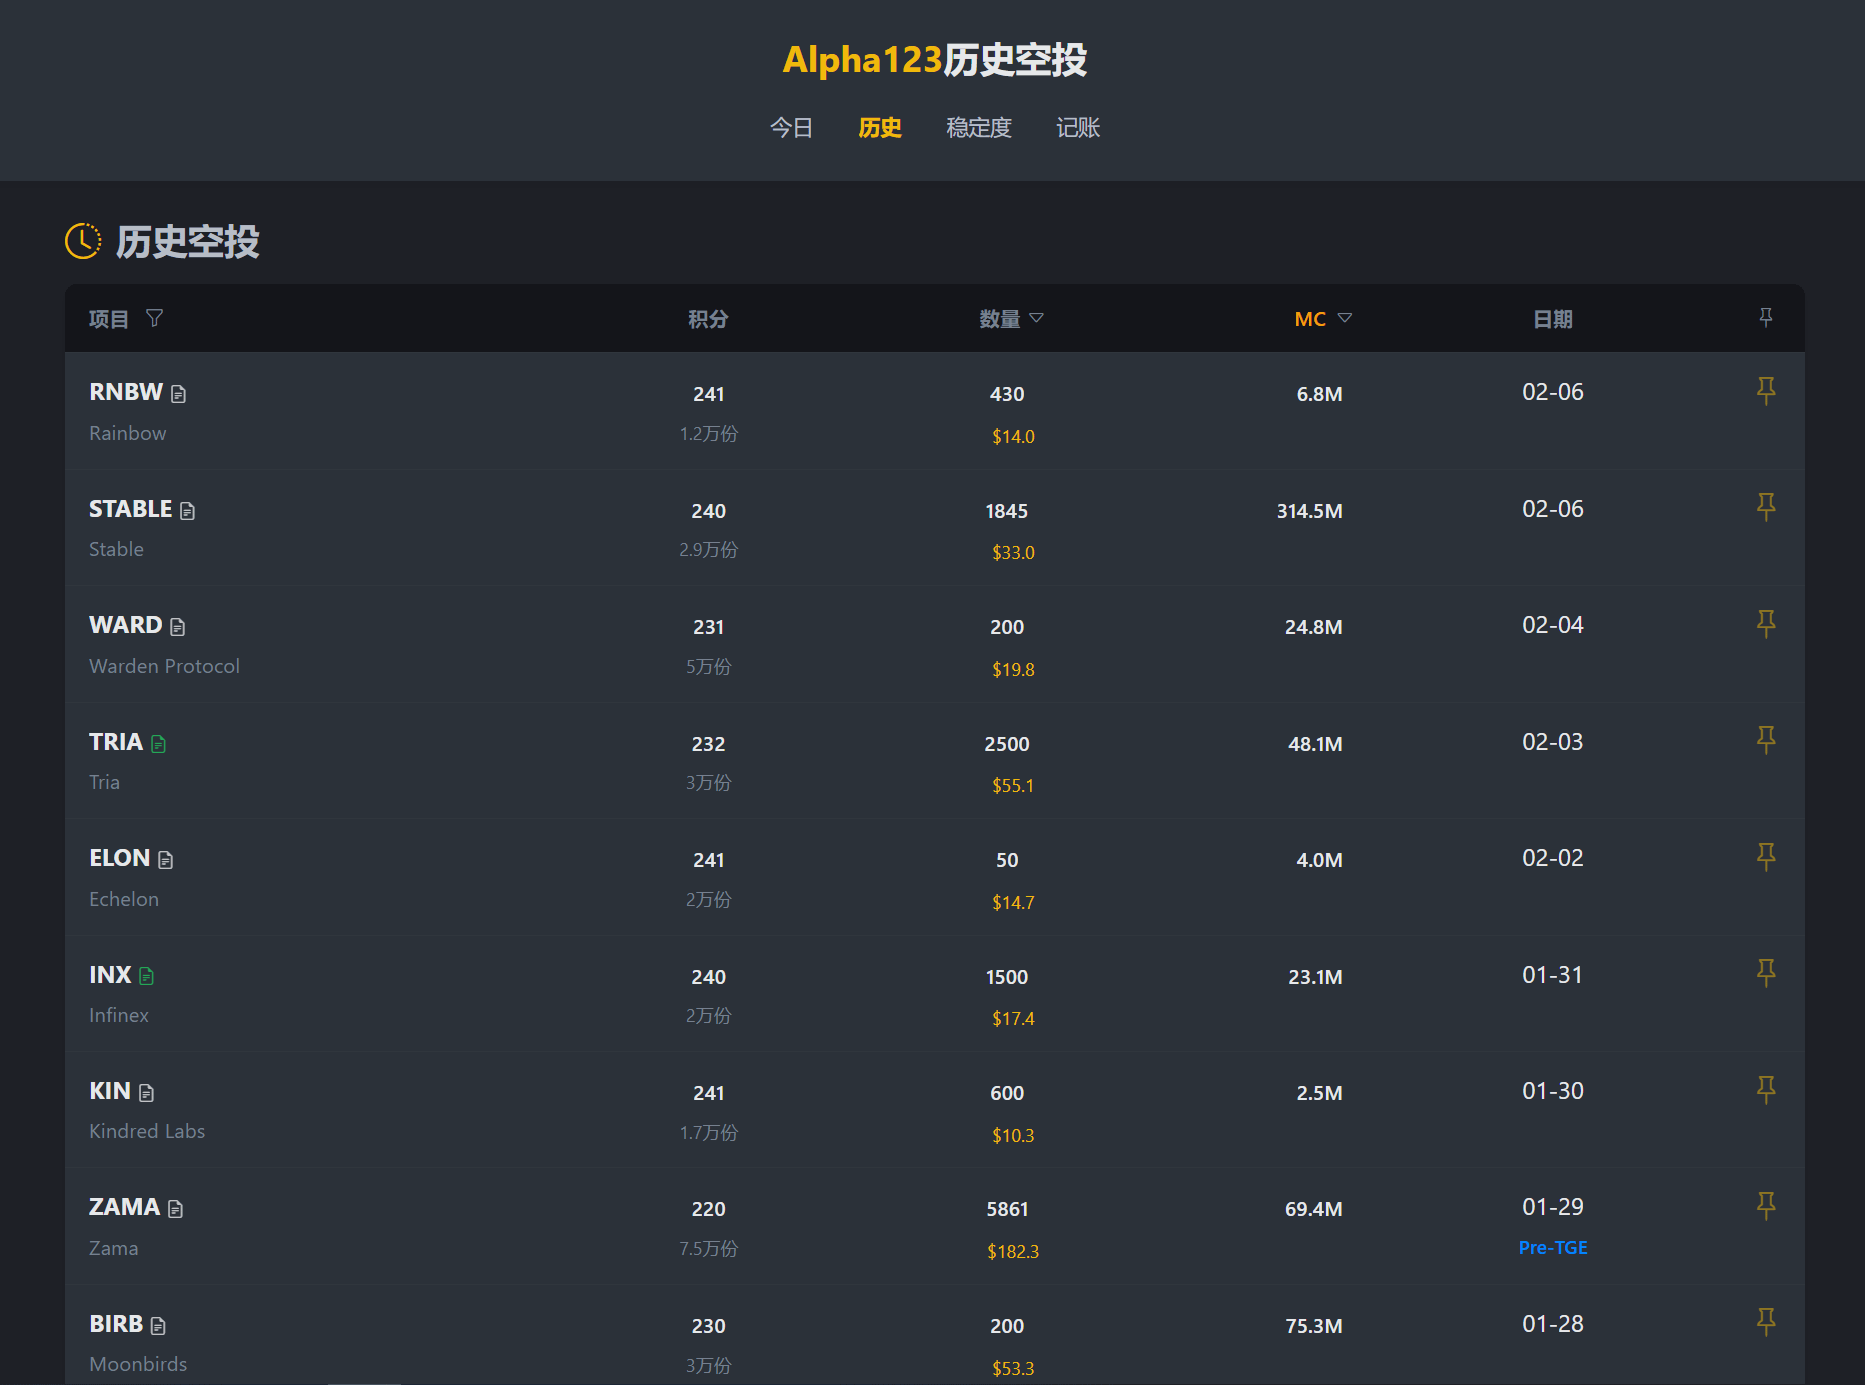The image size is (1865, 1385).
Task: Click the Alpha123历史空投 site title
Action: tap(934, 60)
